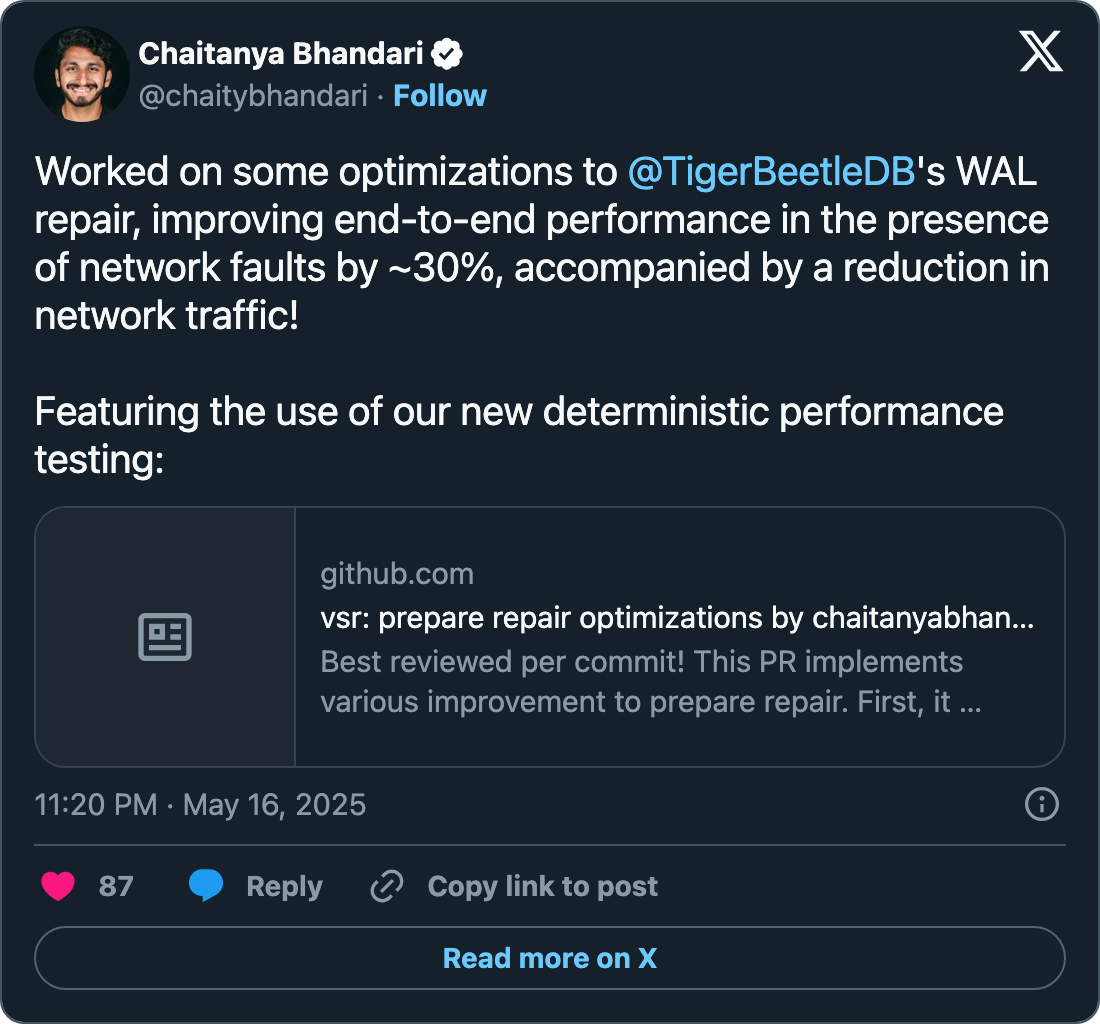Open the vsr prepare repair optimizations card title
Screen dimensions: 1100x1024
point(677,619)
